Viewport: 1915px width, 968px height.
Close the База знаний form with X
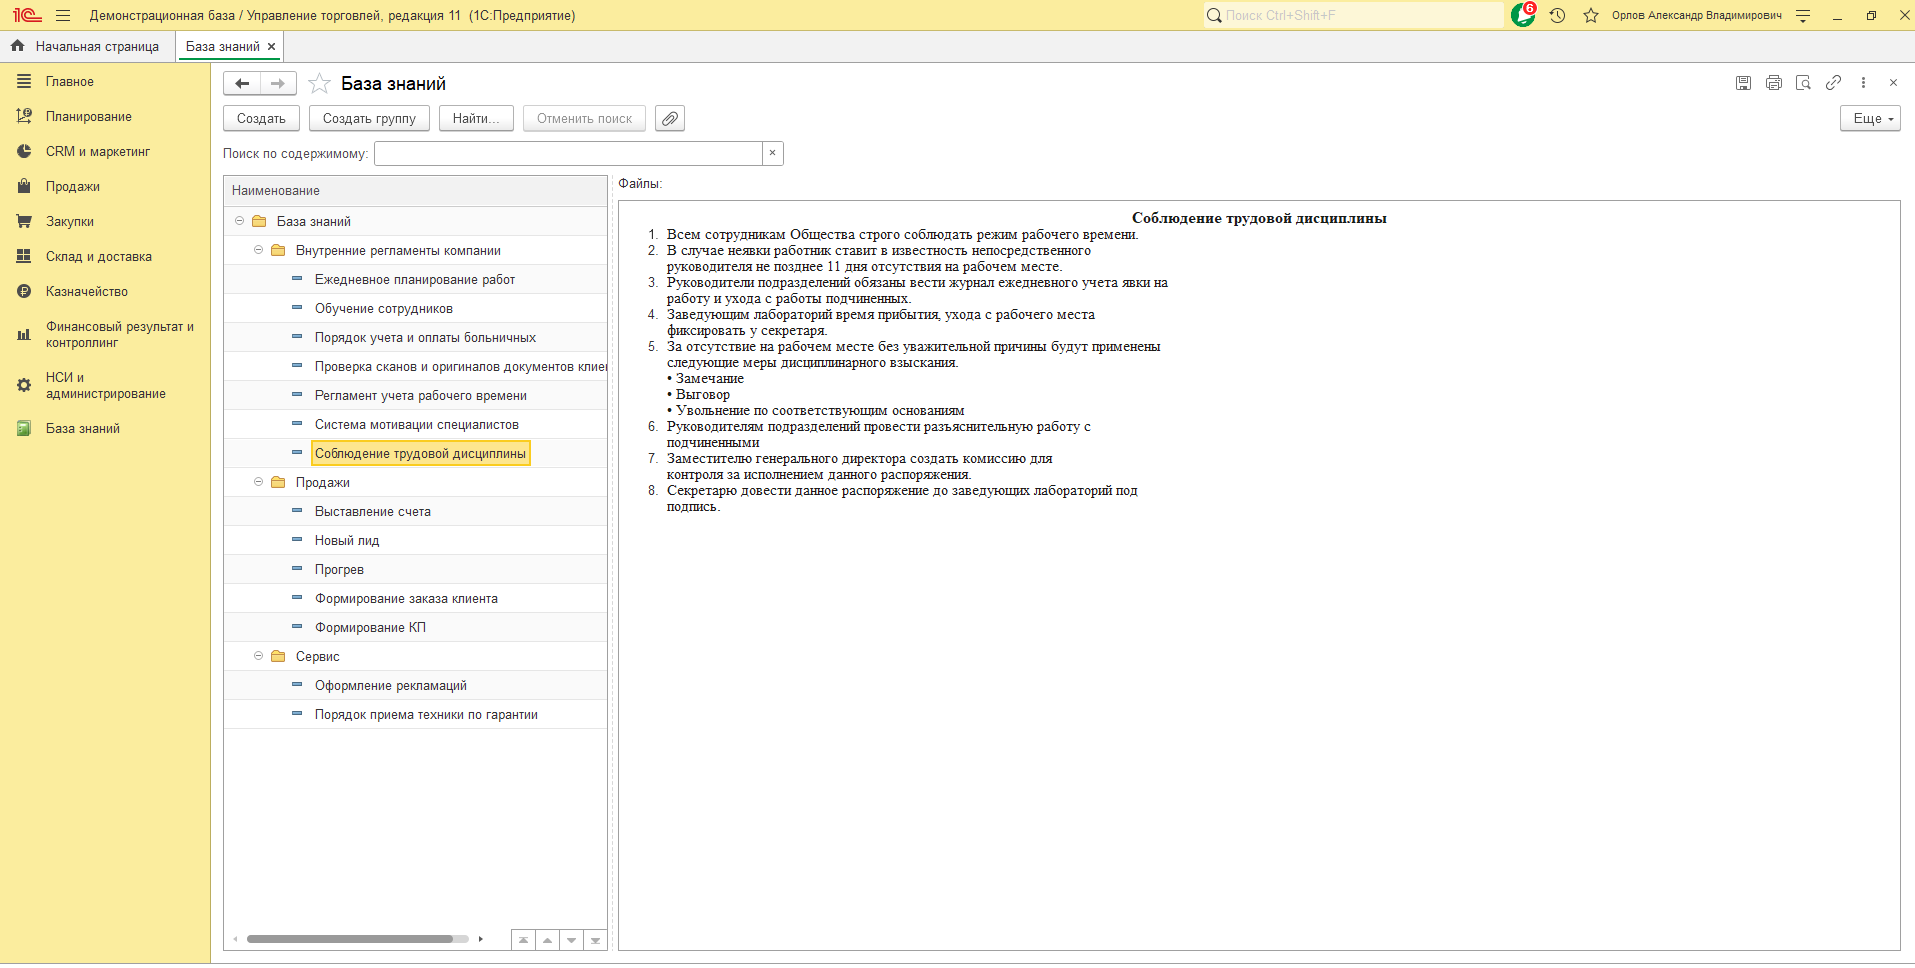pyautogui.click(x=1893, y=83)
